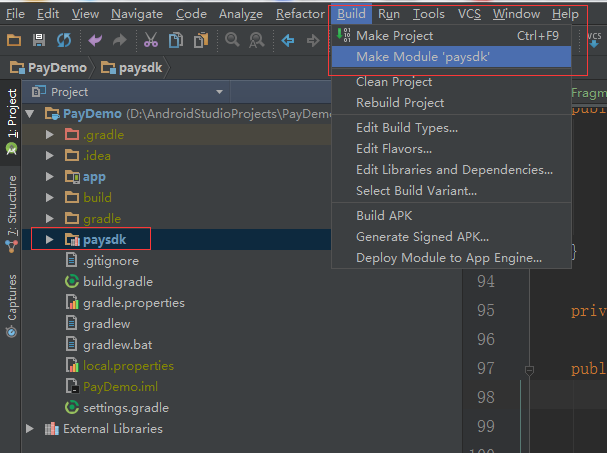Click the Paste toolbar icon

[201, 40]
